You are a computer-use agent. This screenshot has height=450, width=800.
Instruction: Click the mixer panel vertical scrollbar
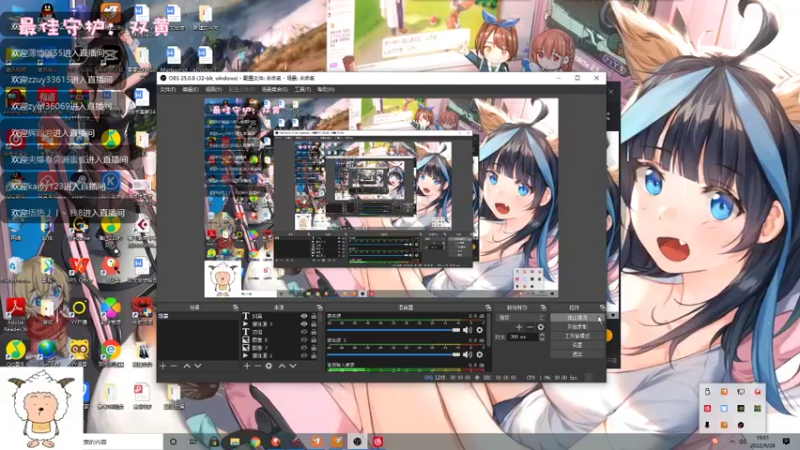point(488,331)
